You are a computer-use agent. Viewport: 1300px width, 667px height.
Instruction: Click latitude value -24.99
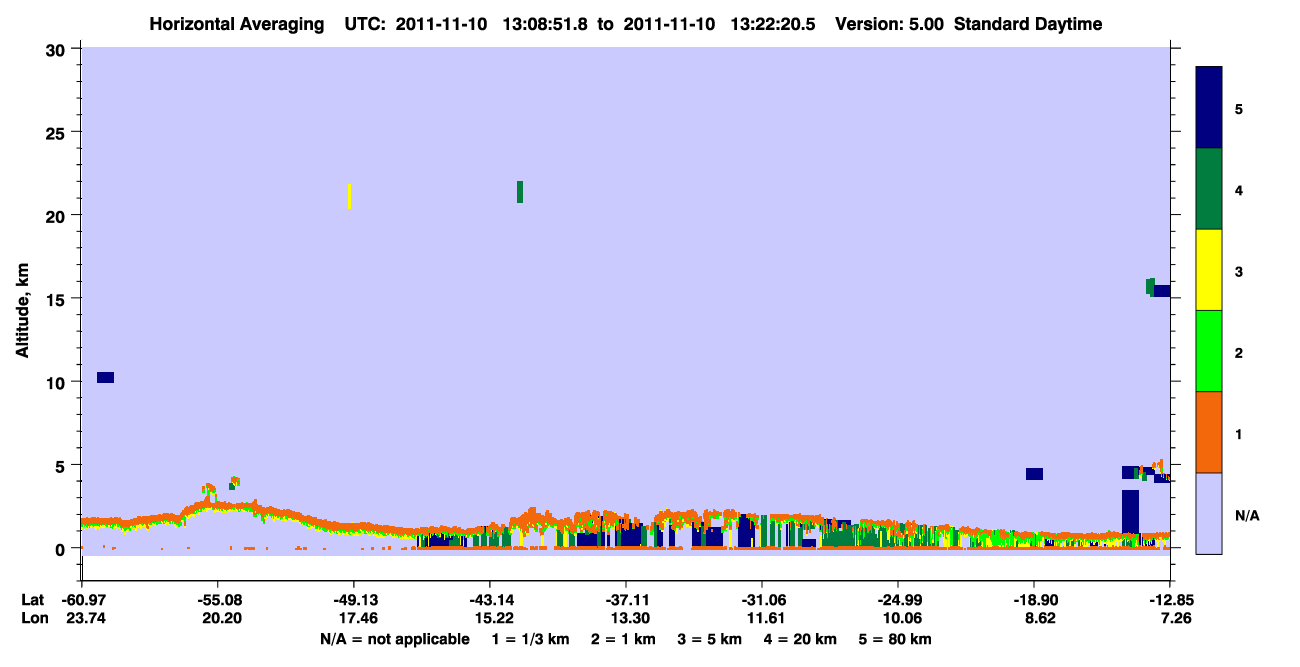(x=898, y=599)
